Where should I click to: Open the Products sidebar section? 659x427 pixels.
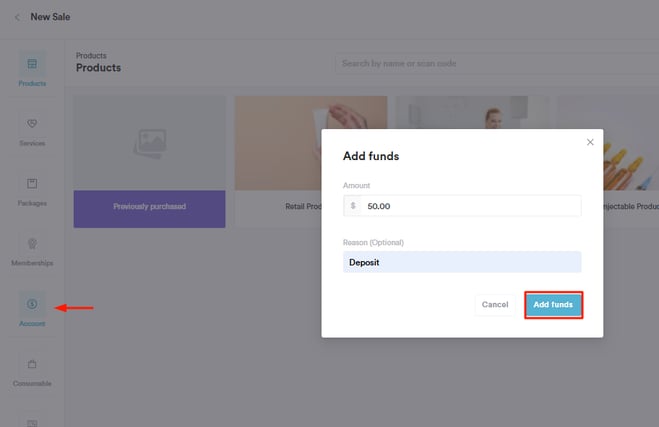tap(32, 71)
